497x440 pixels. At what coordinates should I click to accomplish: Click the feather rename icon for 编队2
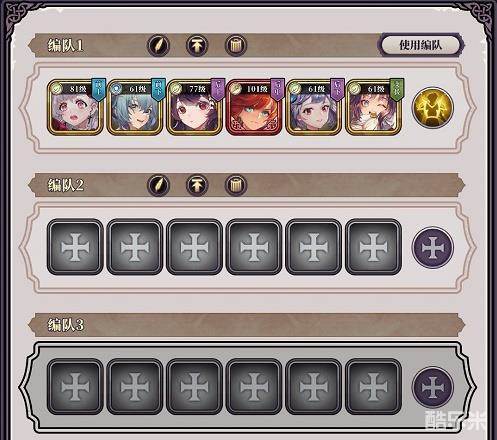159,185
